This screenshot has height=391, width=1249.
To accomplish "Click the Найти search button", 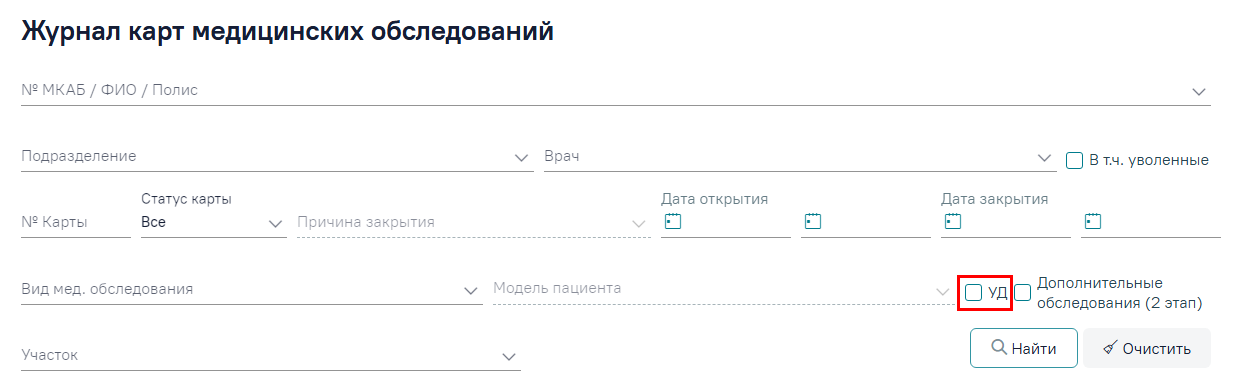I will click(x=1023, y=348).
